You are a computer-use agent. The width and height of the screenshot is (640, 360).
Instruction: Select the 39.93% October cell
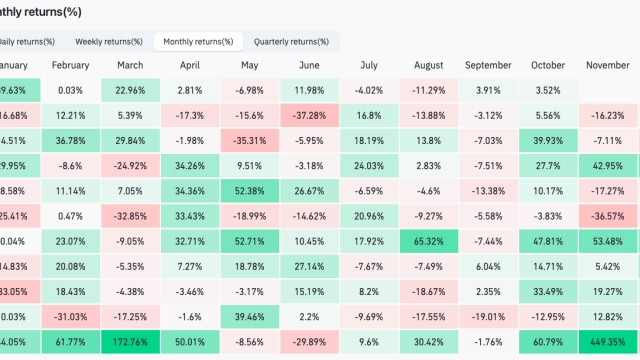(x=548, y=141)
